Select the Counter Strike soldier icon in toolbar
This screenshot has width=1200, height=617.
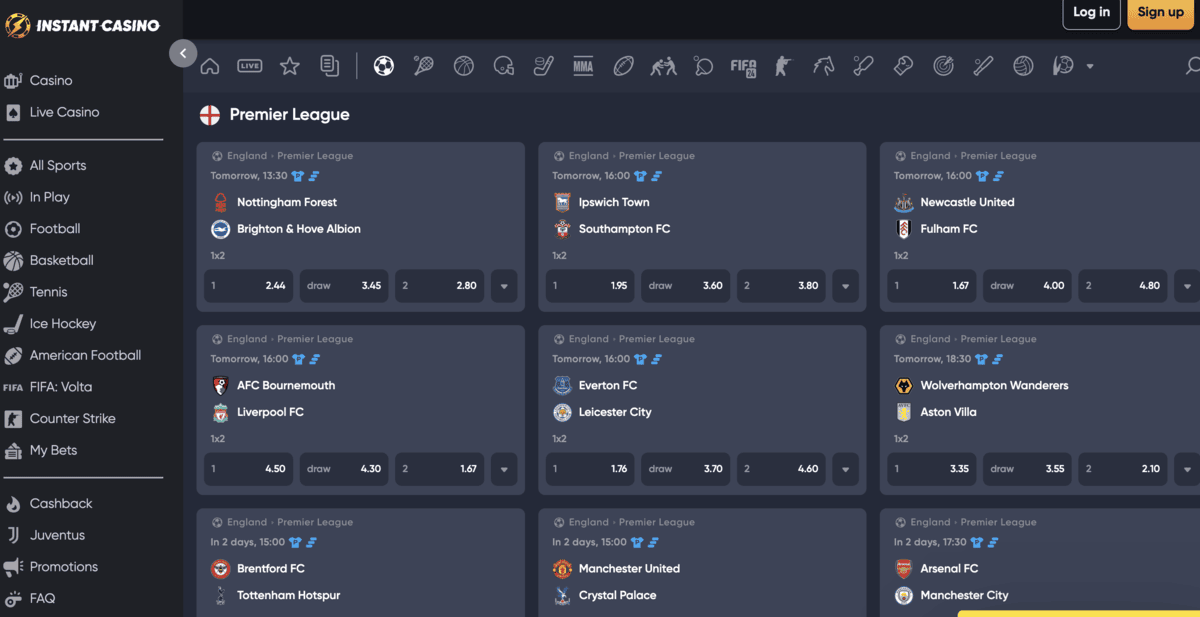pyautogui.click(x=783, y=66)
